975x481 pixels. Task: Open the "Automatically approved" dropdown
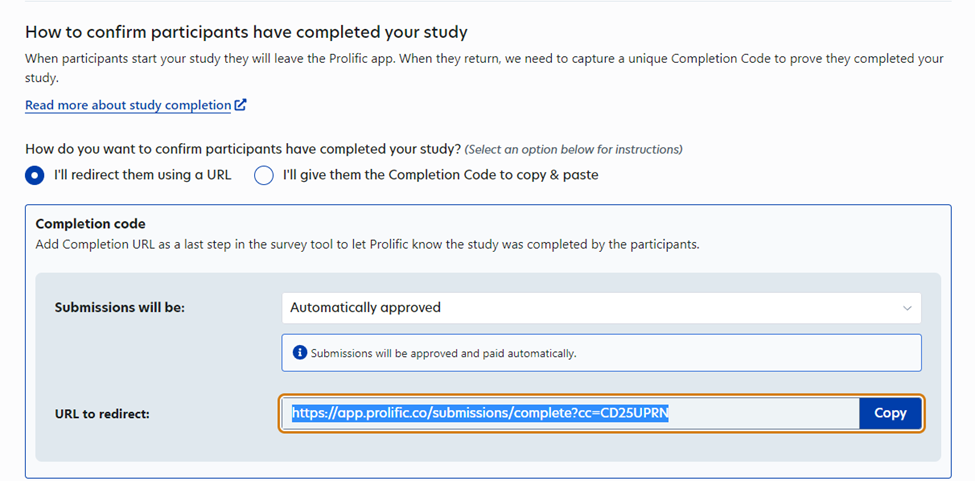(x=600, y=308)
